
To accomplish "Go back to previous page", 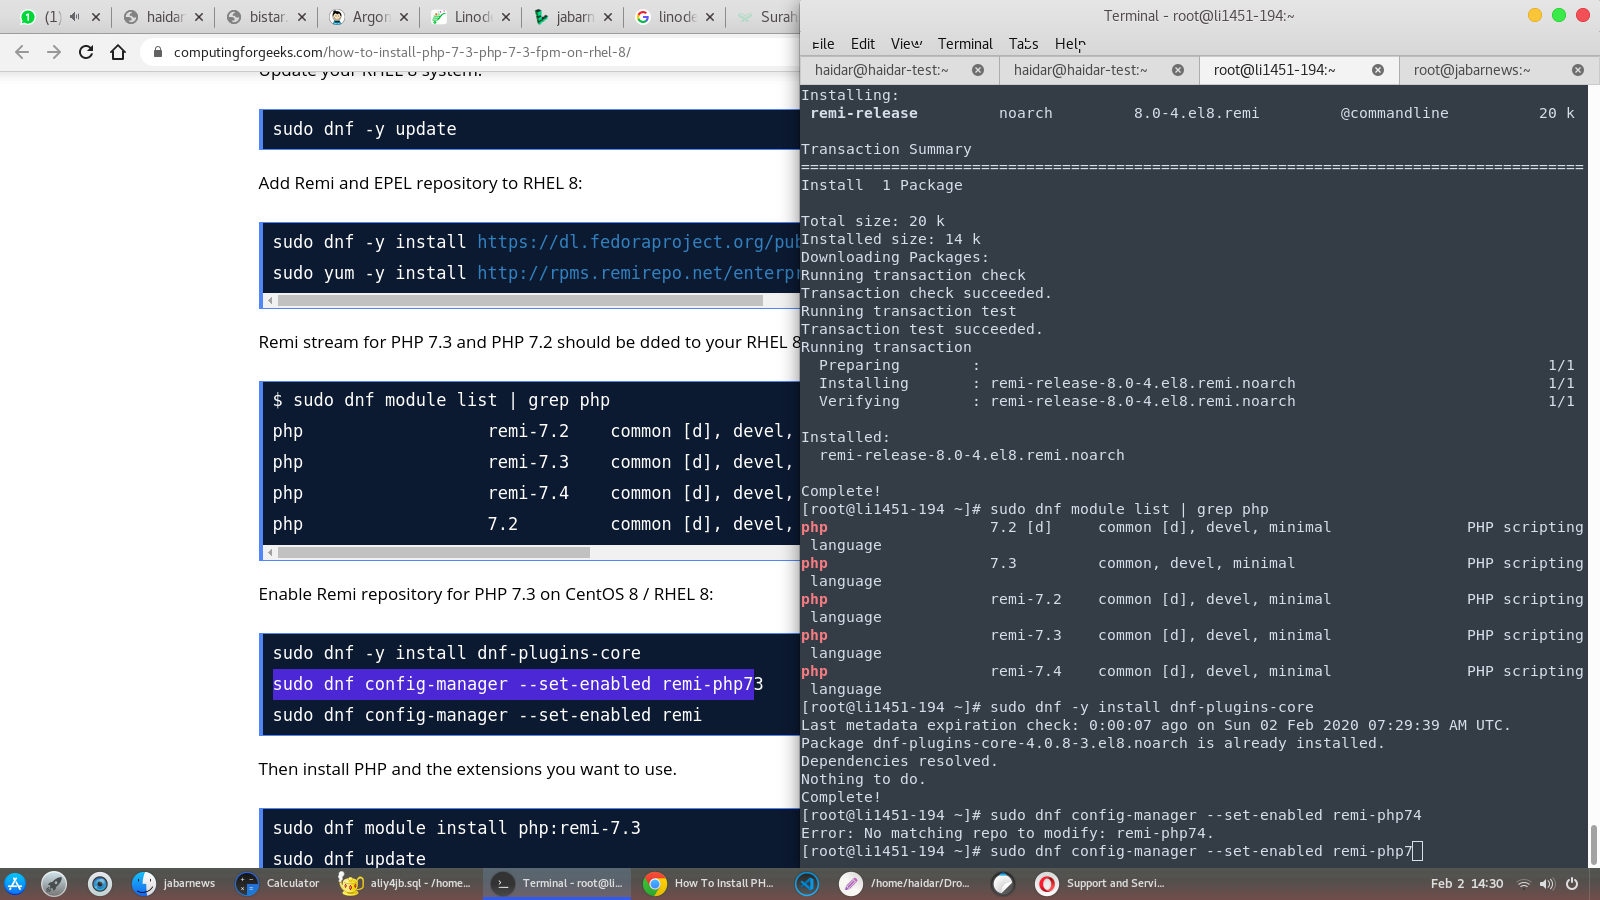I will (x=22, y=52).
